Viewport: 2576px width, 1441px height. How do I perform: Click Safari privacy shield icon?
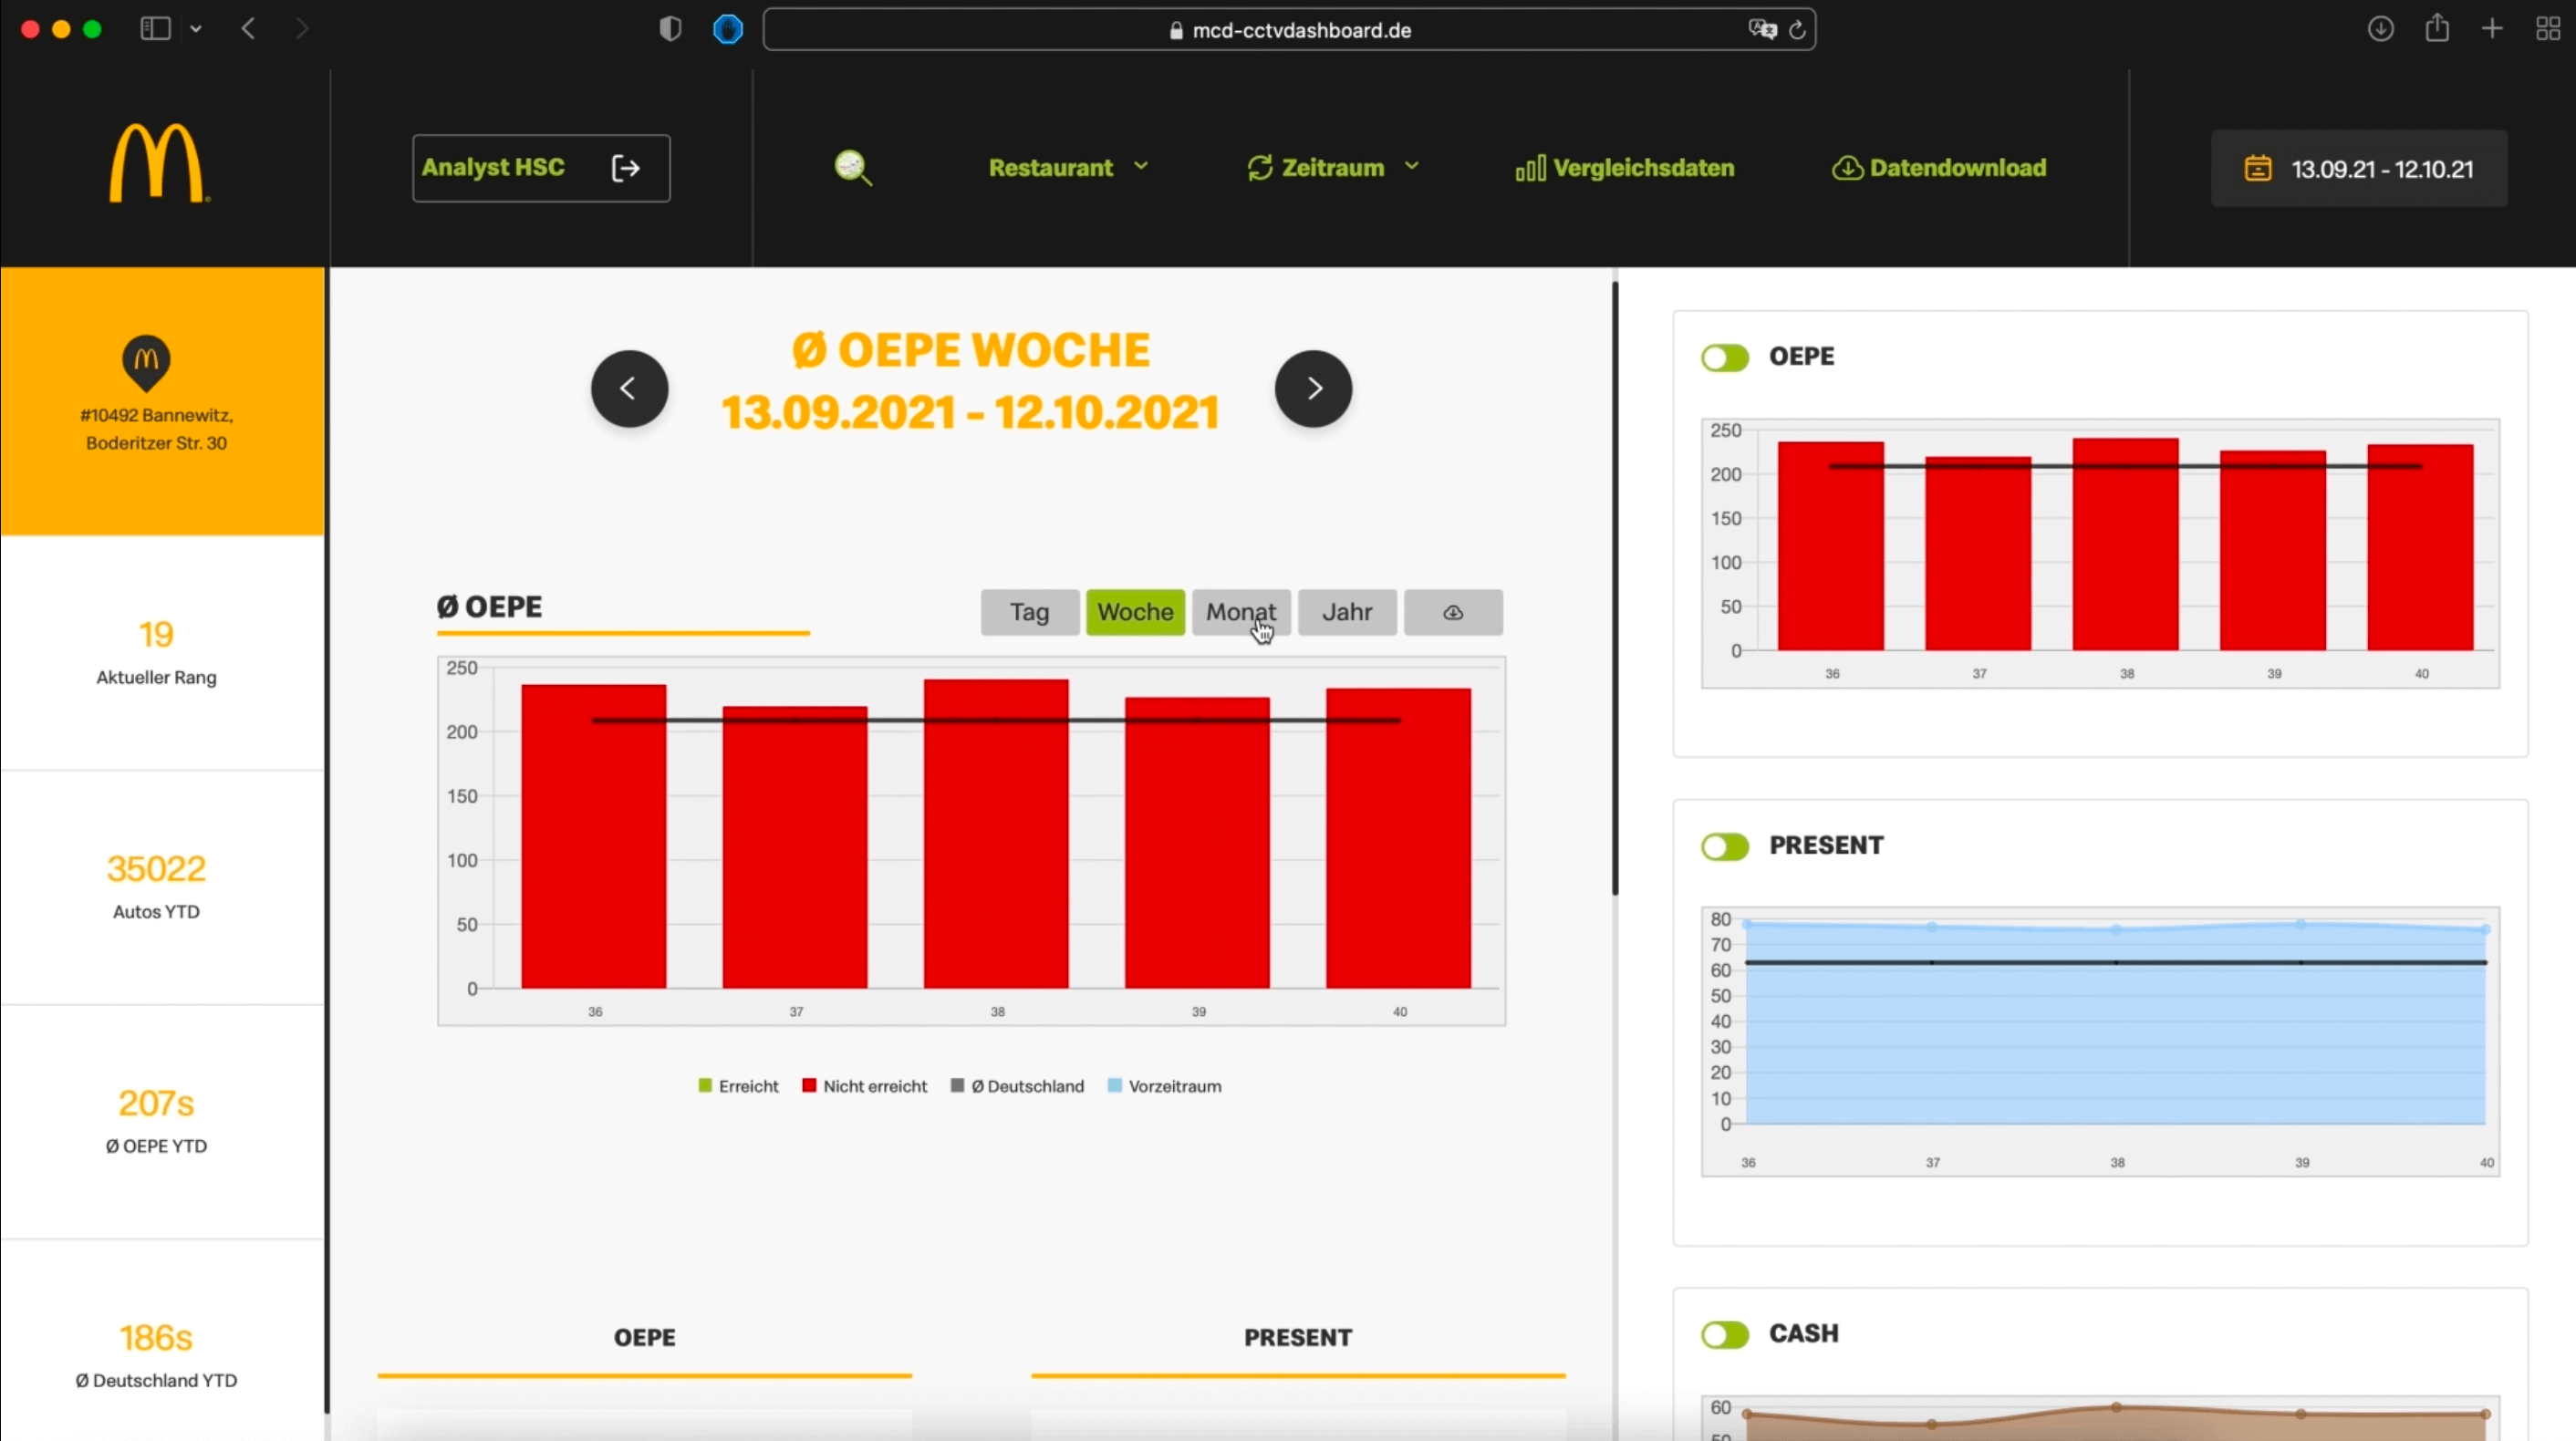tap(670, 29)
